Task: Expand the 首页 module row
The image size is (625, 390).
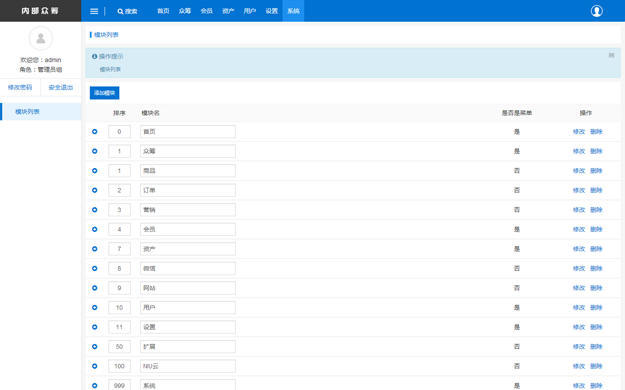Action: pyautogui.click(x=94, y=132)
